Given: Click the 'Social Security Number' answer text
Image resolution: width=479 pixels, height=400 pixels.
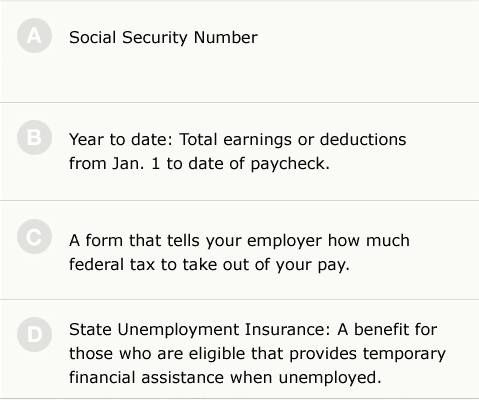Looking at the screenshot, I should pyautogui.click(x=163, y=37).
